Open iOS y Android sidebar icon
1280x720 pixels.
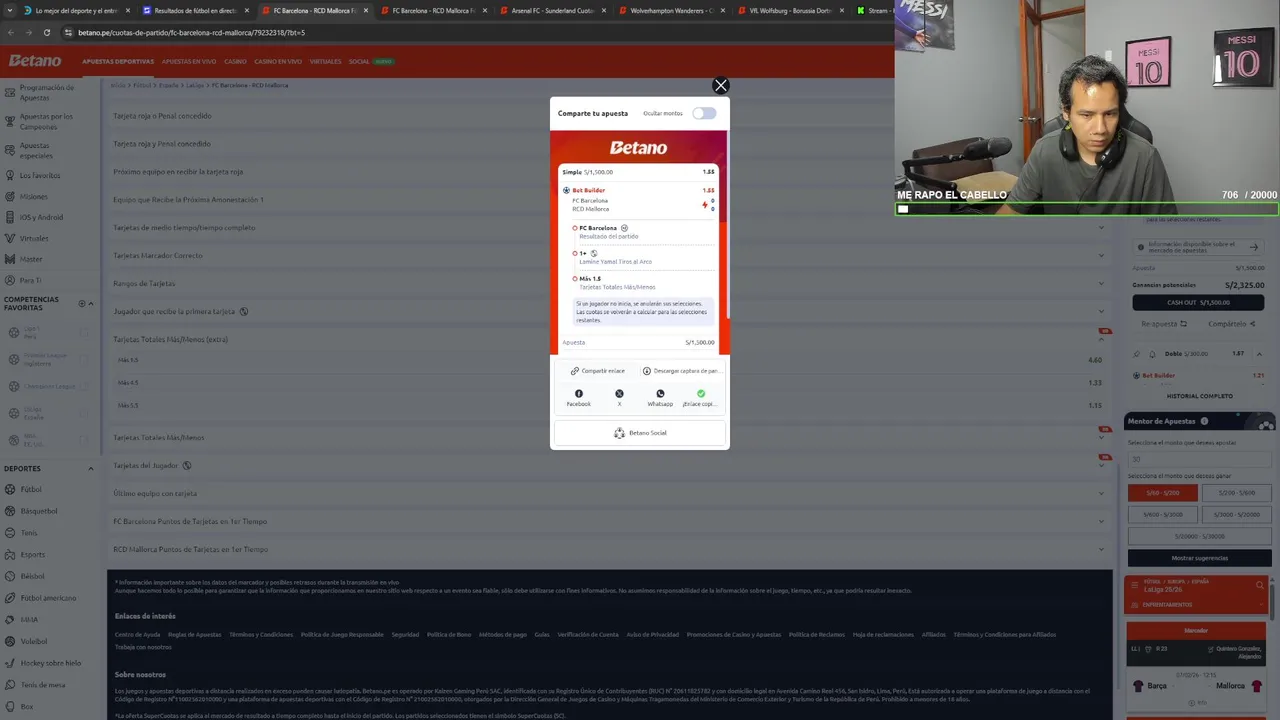[x=9, y=217]
